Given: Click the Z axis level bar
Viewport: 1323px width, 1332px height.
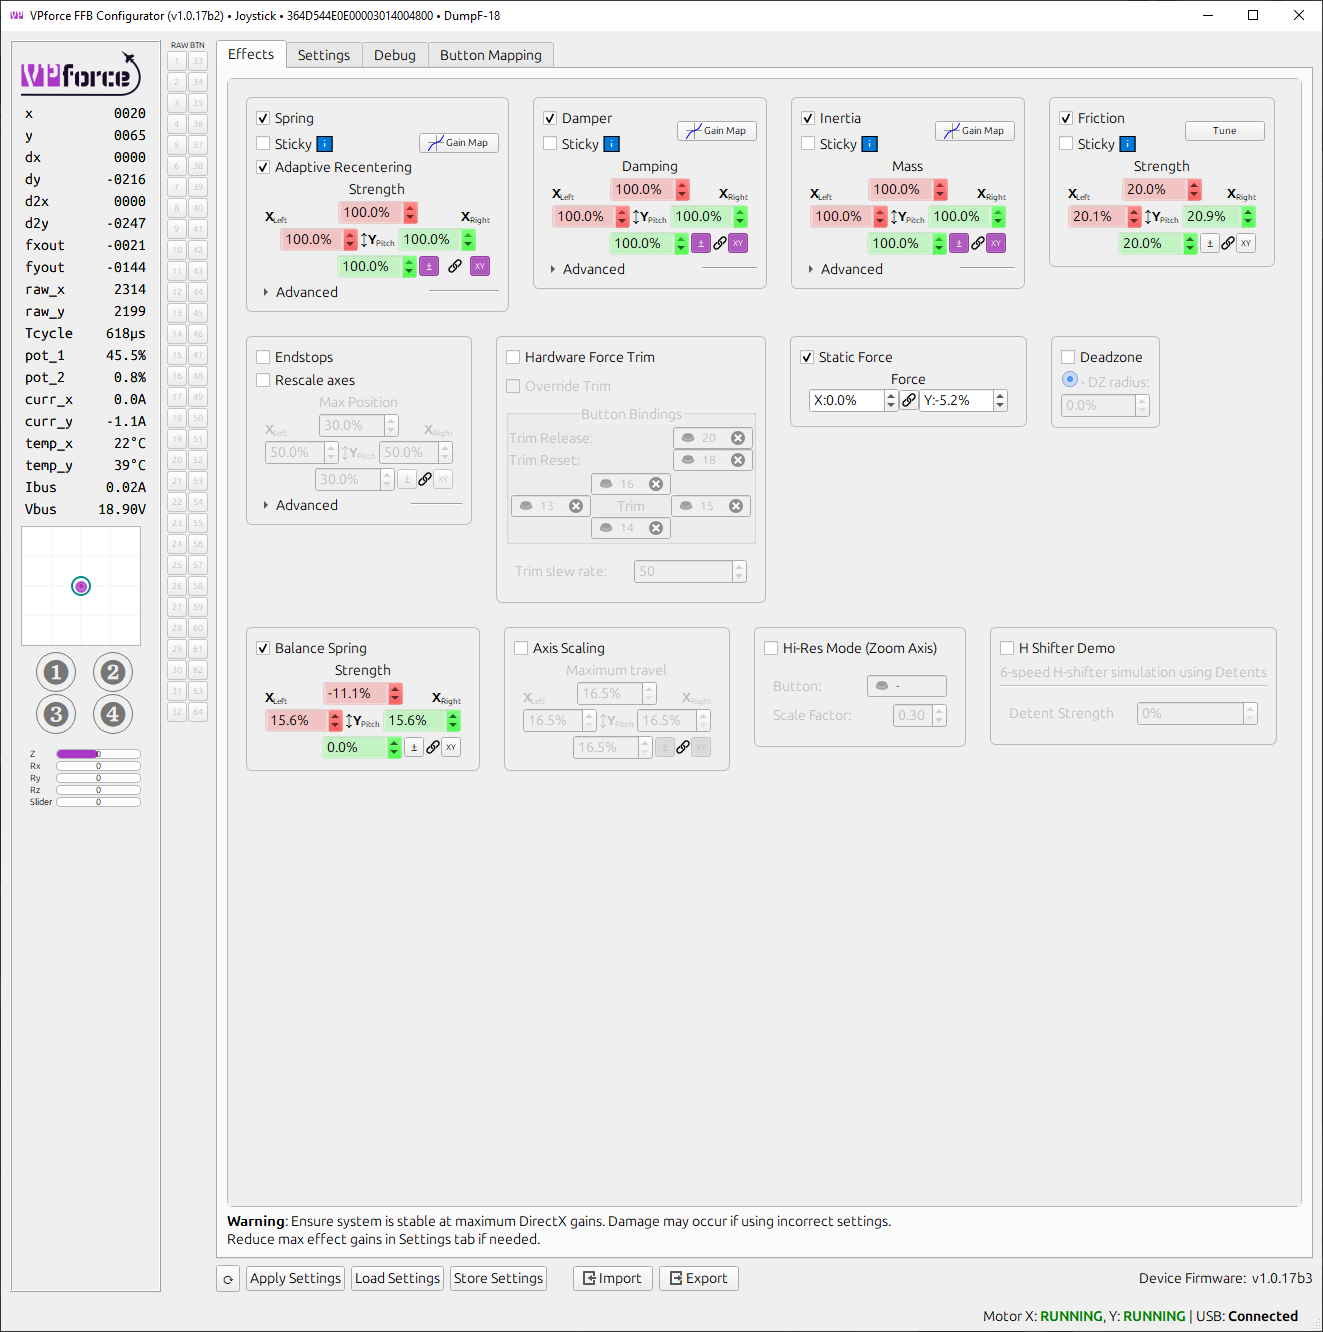Looking at the screenshot, I should point(97,753).
